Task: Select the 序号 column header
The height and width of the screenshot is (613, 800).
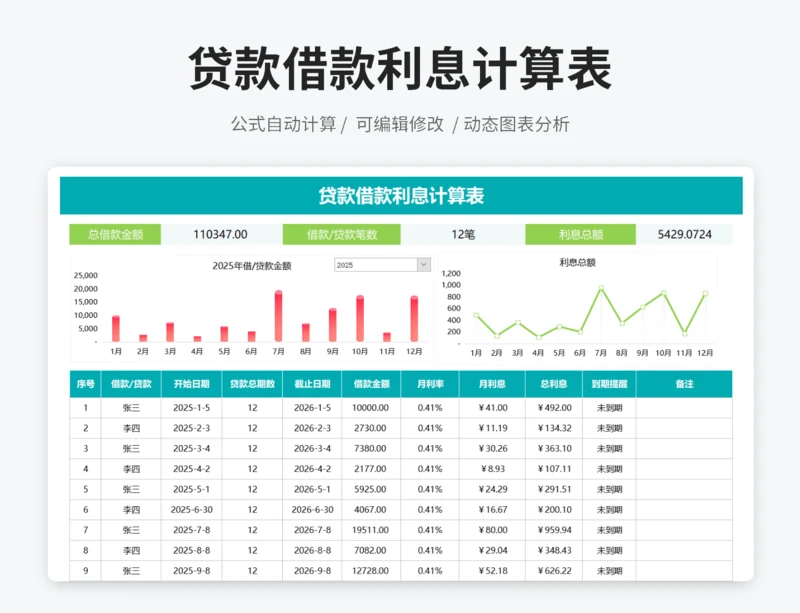Action: click(85, 384)
